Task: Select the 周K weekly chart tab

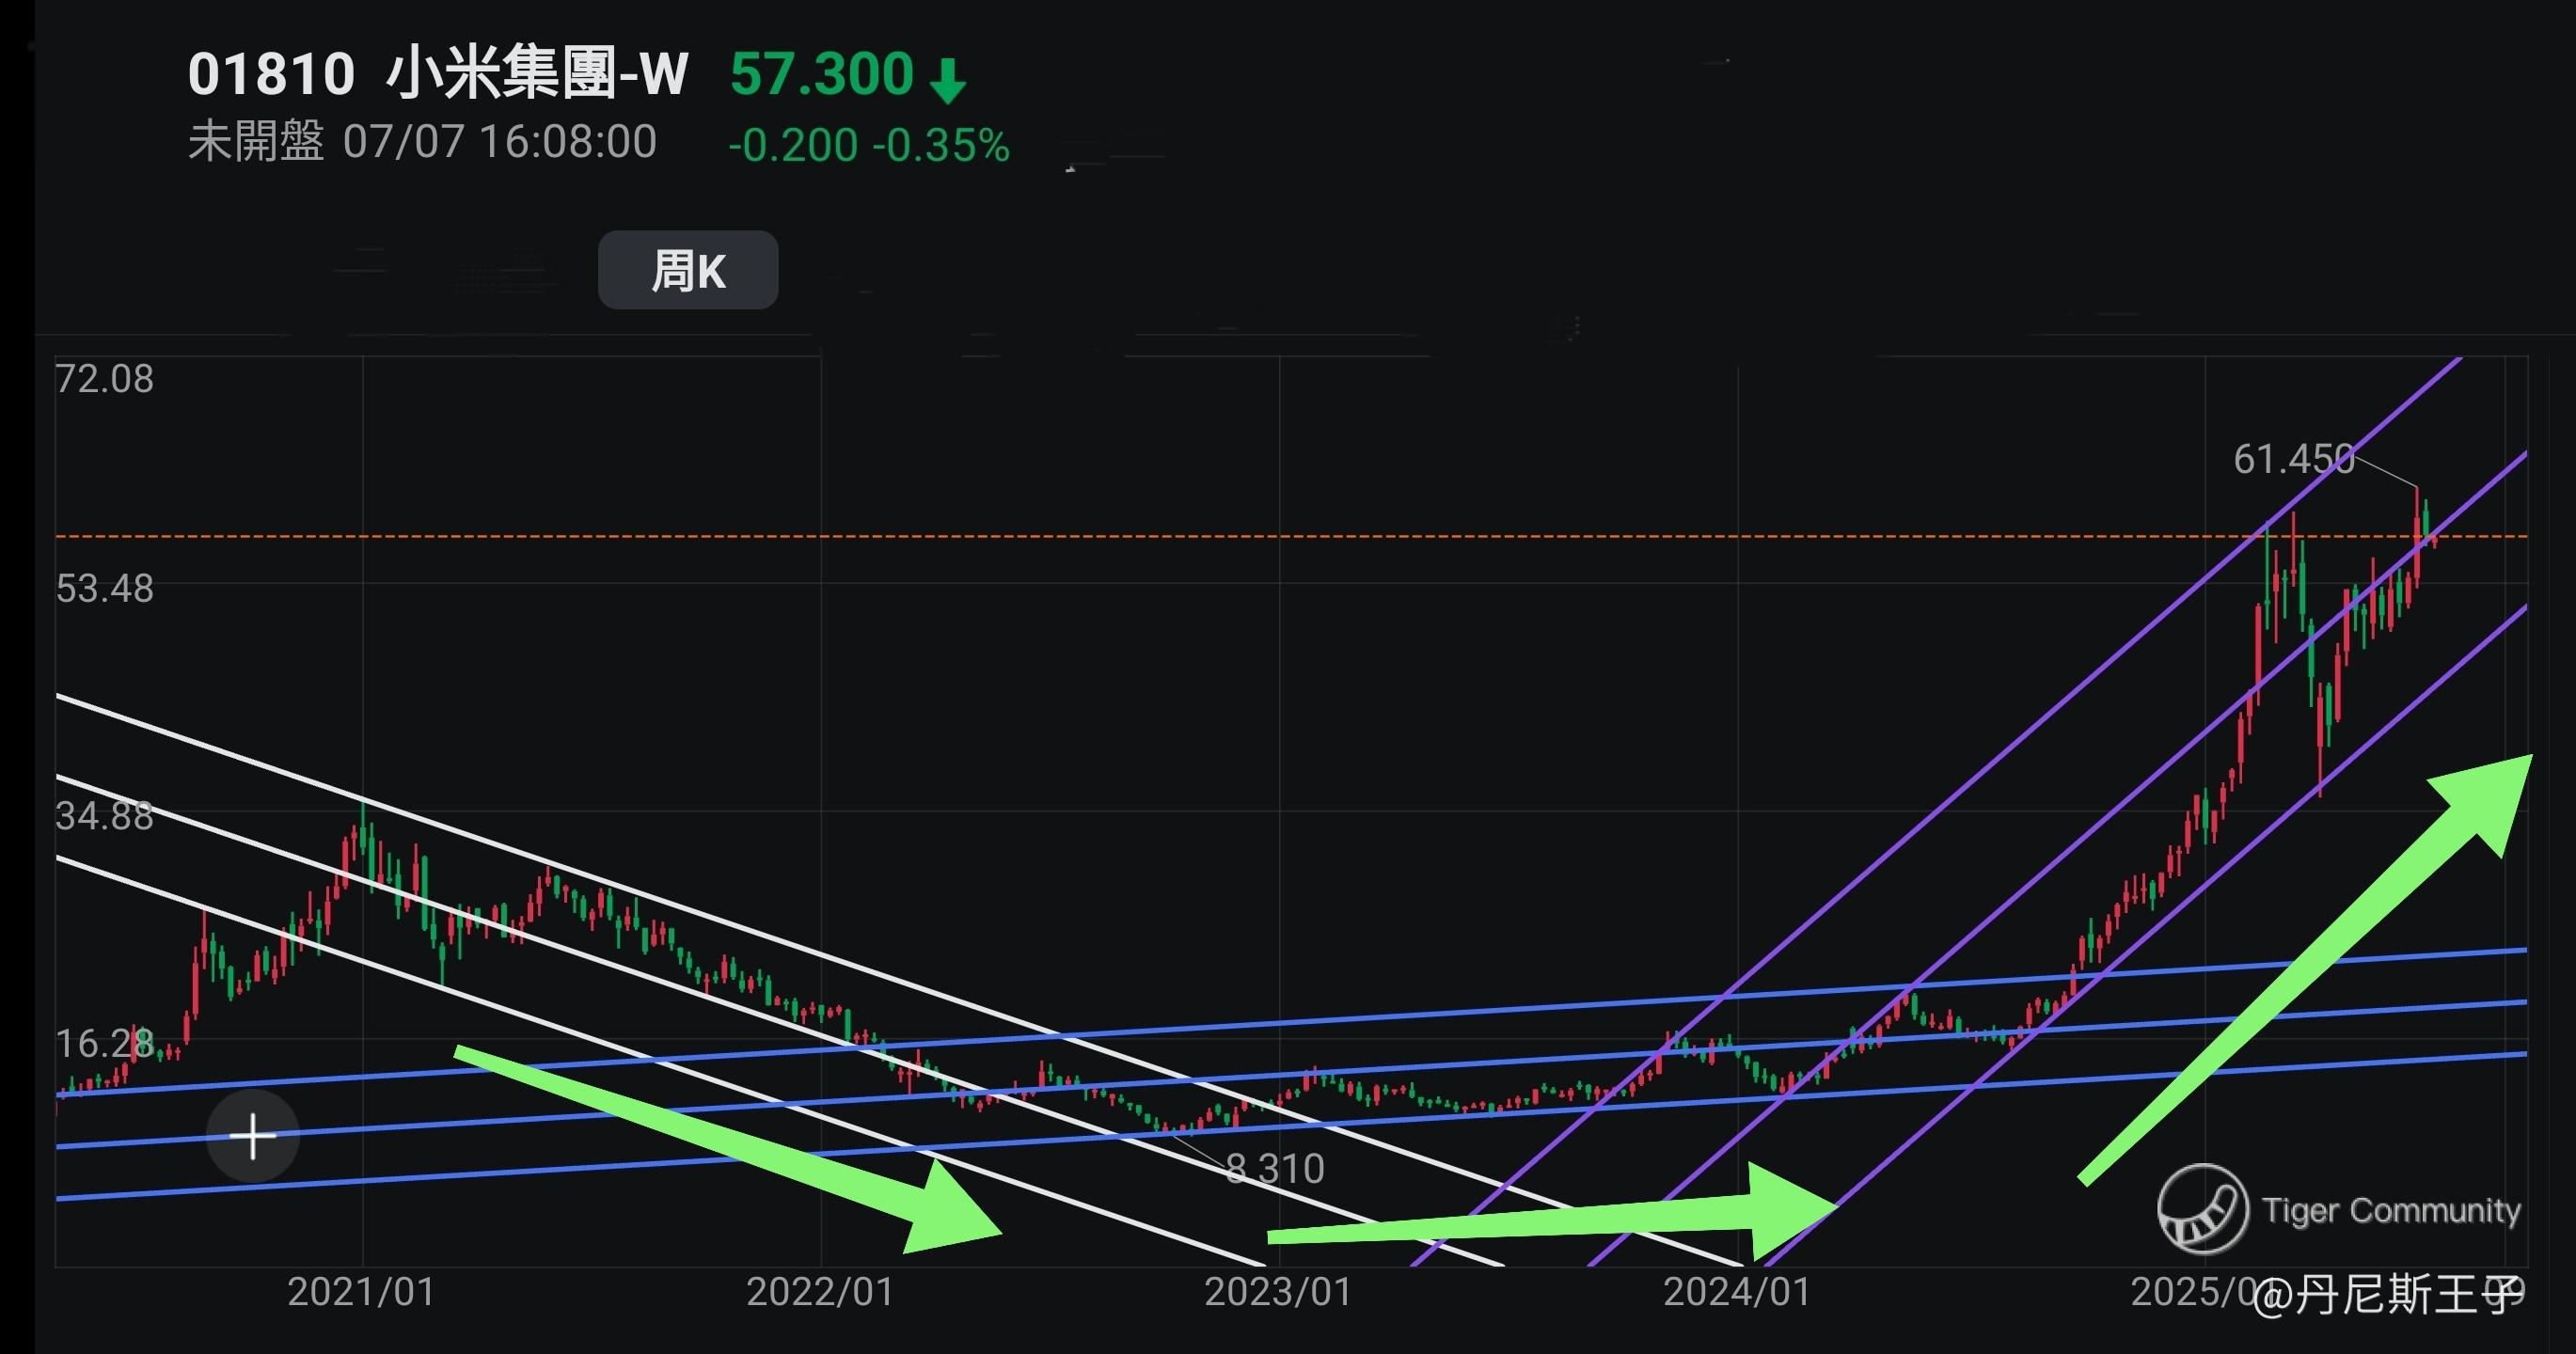Action: [x=688, y=270]
